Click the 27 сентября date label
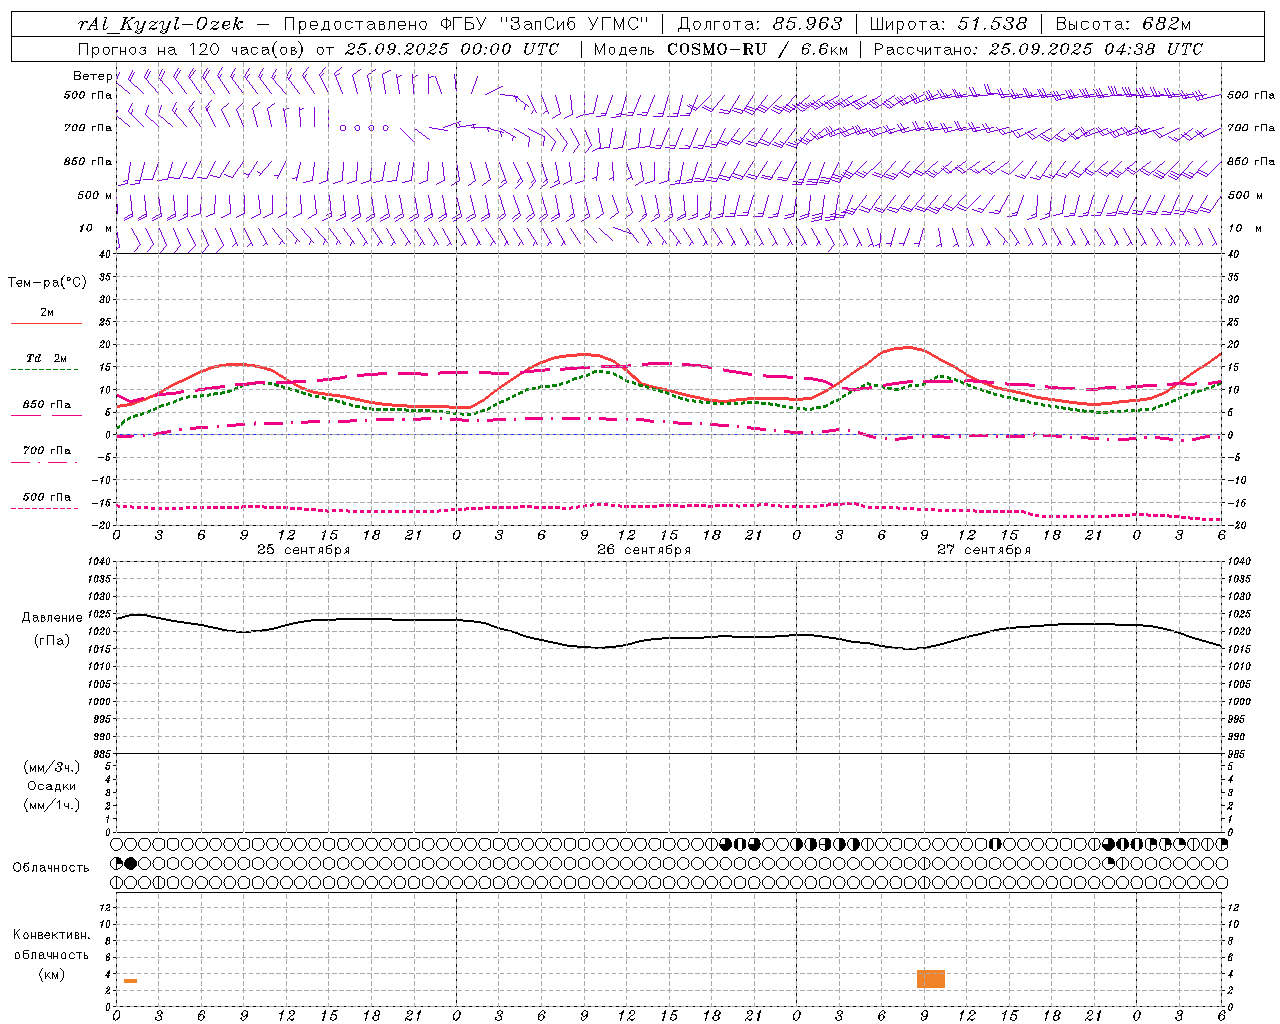Screen dimensions: 1280x1024 [984, 550]
